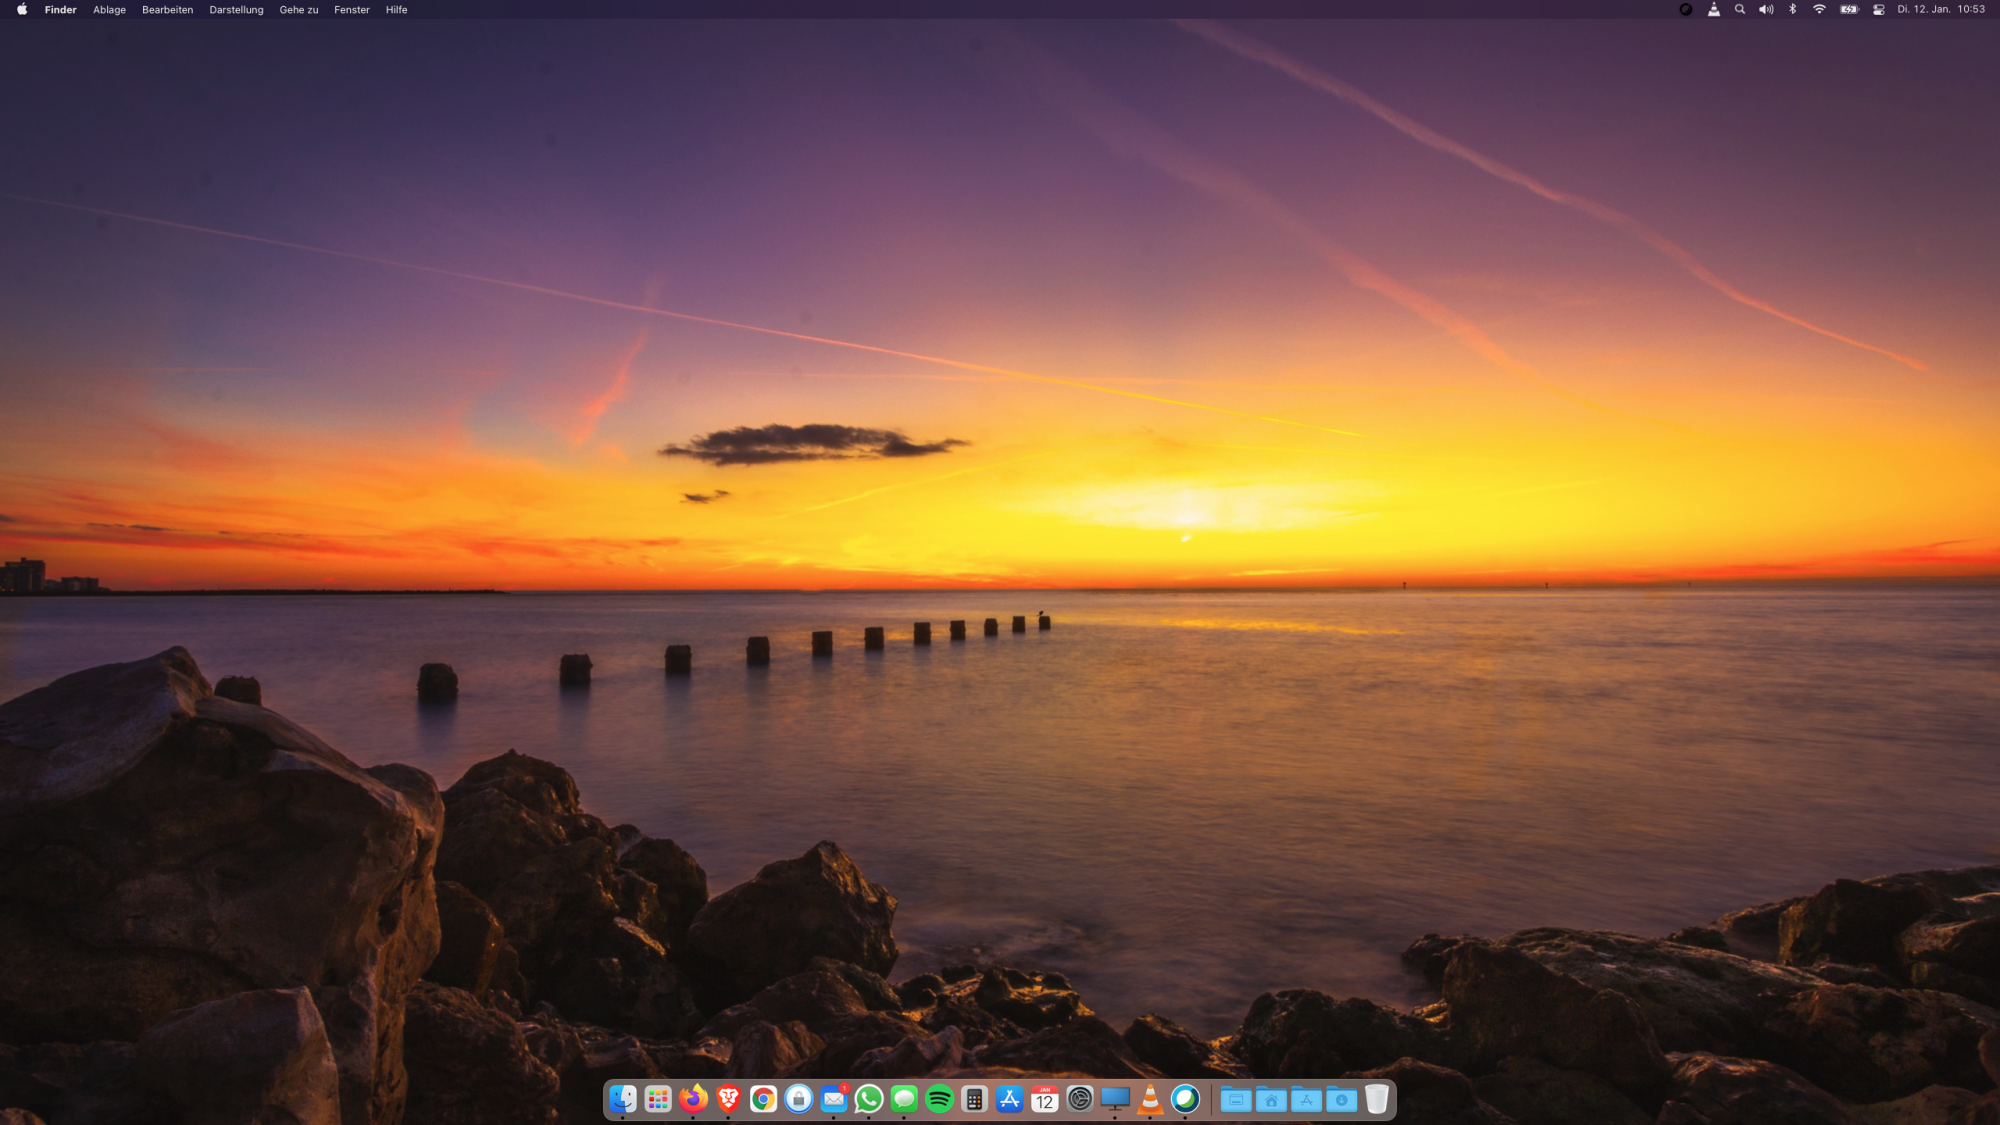Screen dimensions: 2000x1125
Task: Open VLC cone icon in dock
Action: click(x=1150, y=1099)
